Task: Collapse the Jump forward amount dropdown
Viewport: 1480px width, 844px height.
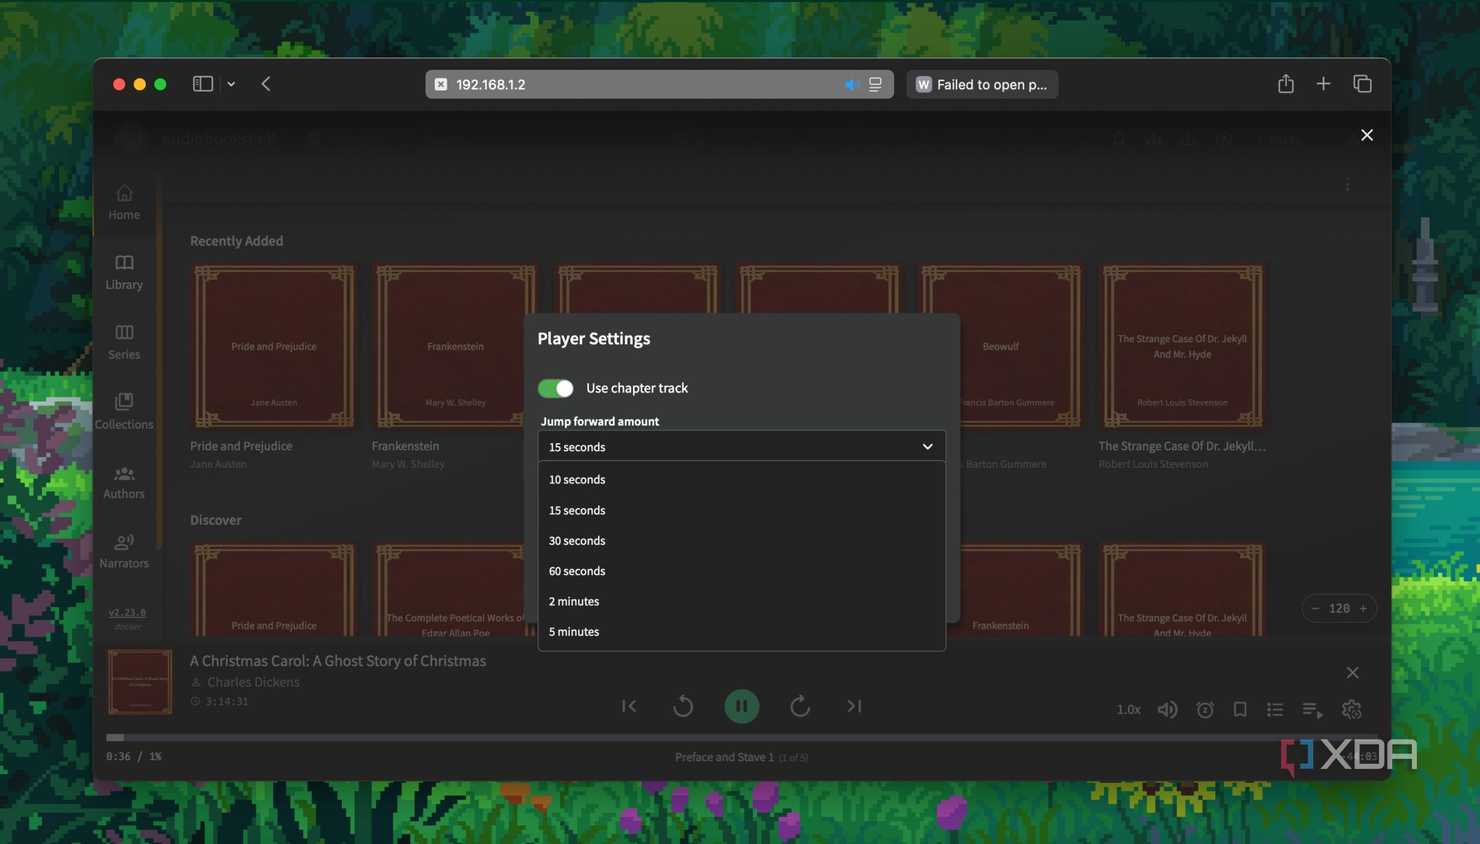Action: tap(741, 446)
